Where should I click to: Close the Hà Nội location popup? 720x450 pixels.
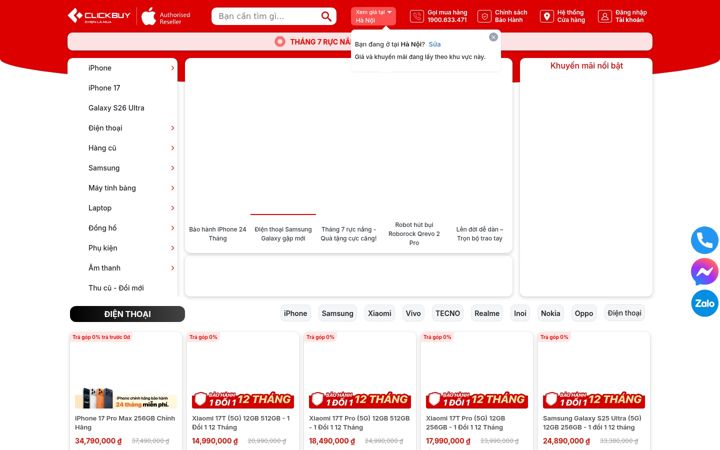(493, 37)
